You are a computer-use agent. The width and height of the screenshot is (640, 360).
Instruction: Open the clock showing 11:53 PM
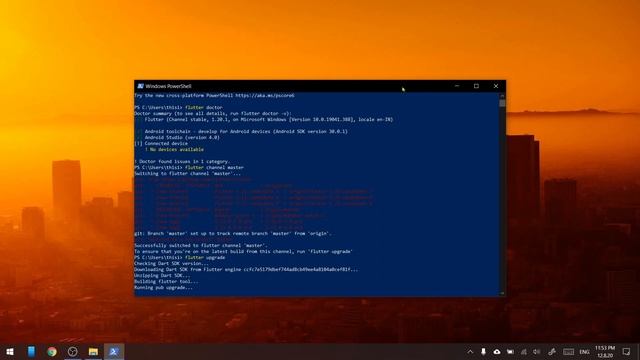click(x=605, y=351)
